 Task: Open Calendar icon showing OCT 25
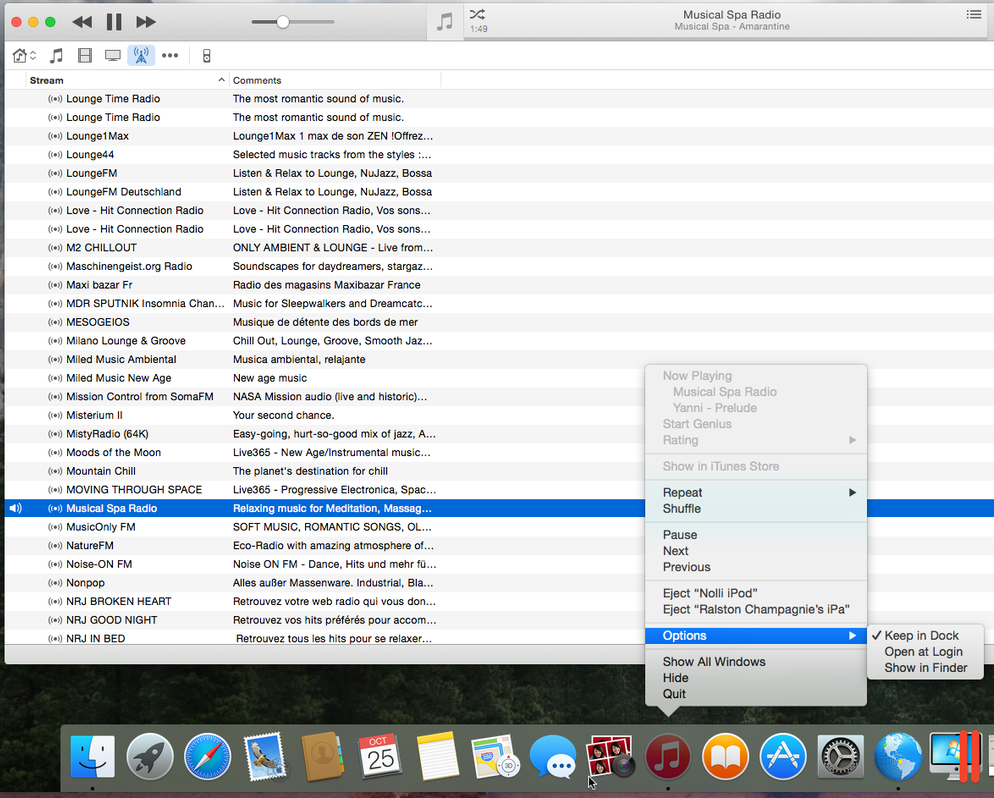pyautogui.click(x=380, y=756)
